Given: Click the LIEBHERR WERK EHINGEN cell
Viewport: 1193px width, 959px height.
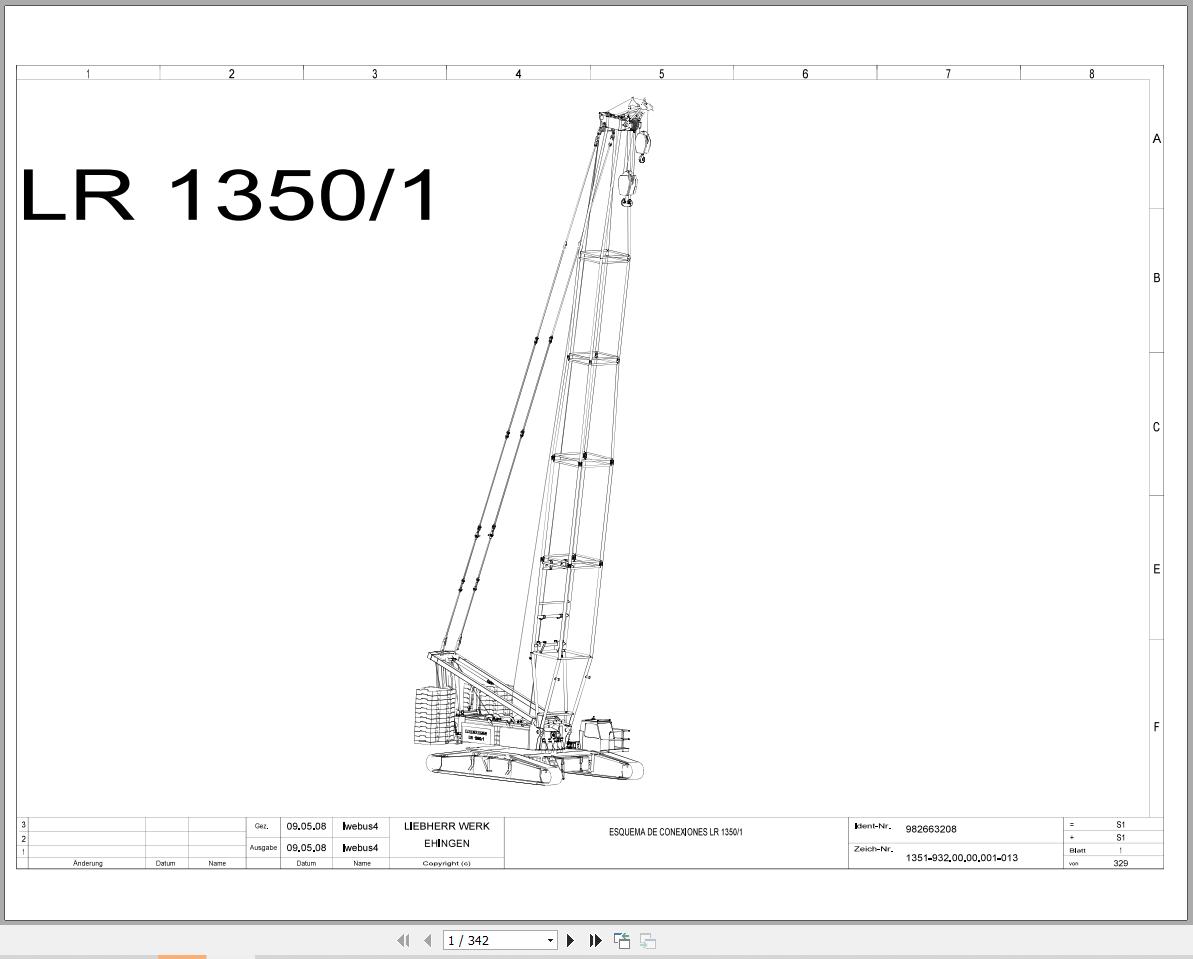Looking at the screenshot, I should click(x=447, y=834).
